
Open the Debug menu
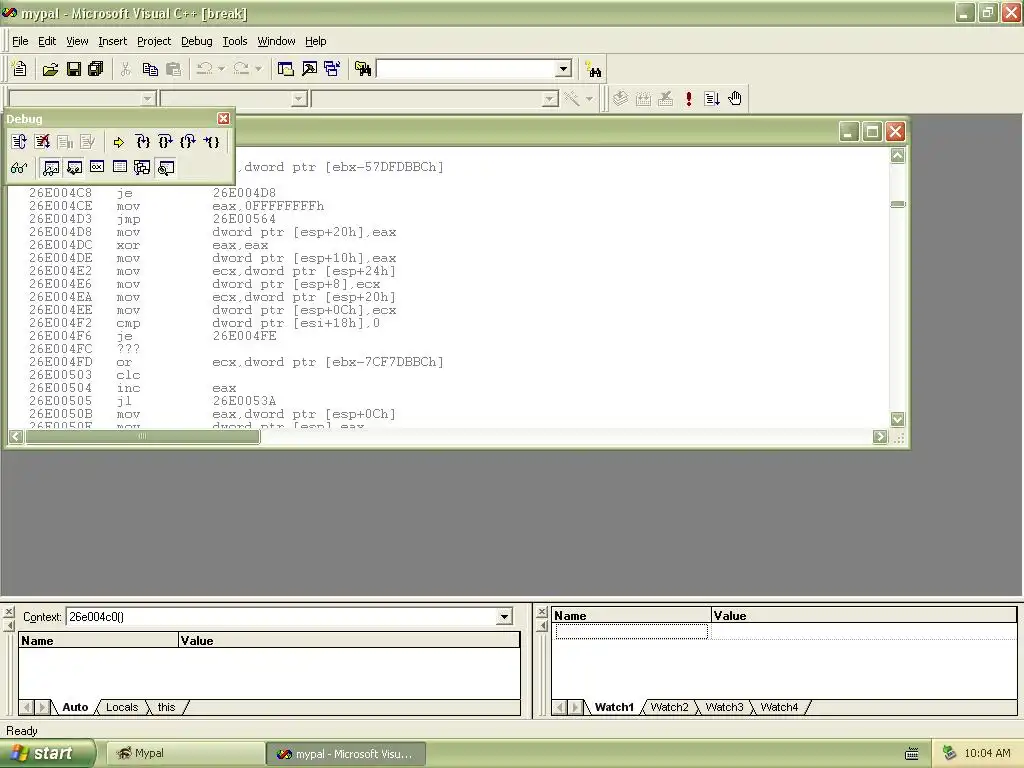(x=197, y=41)
